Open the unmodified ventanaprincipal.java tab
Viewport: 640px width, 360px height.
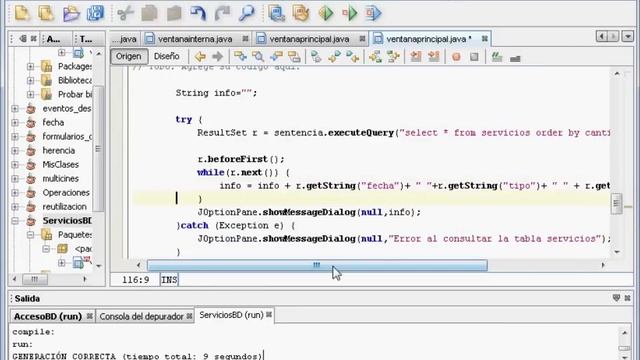coord(309,39)
